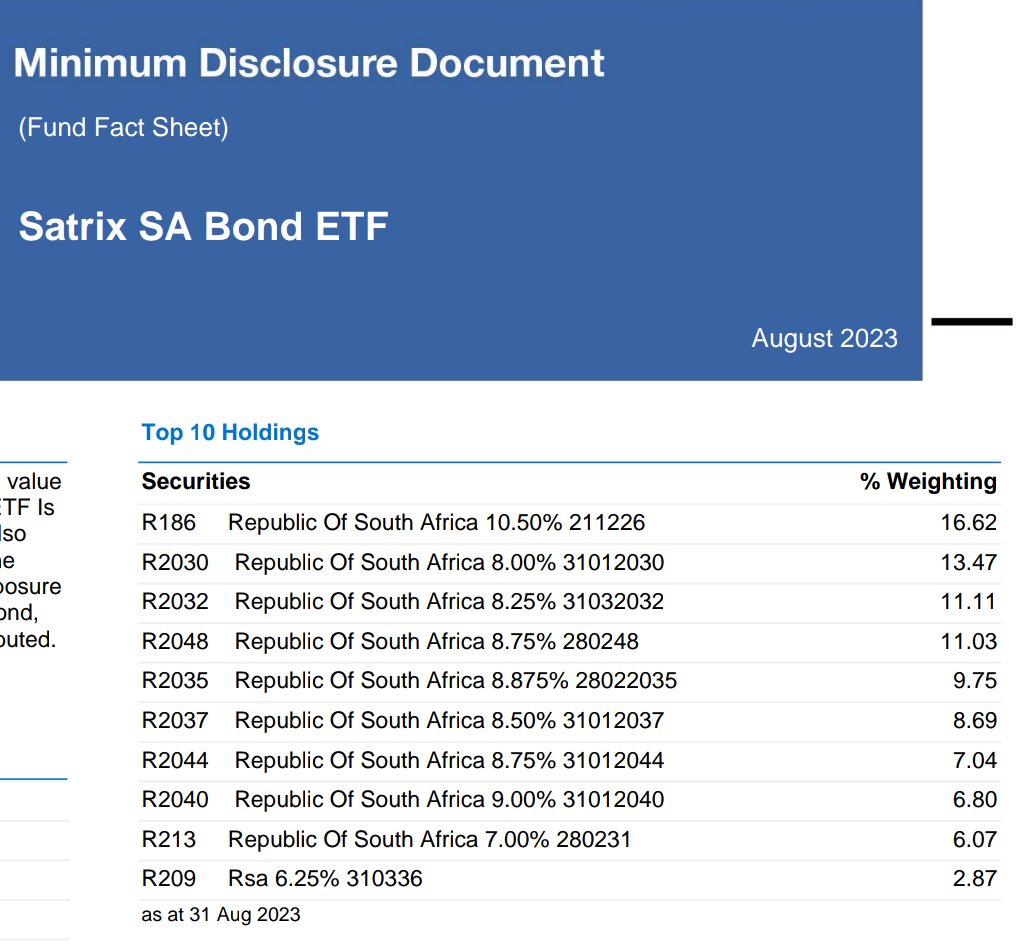Image resolution: width=1028 pixels, height=951 pixels.
Task: Click 'Republic Of South Africa 8.875% 28022035'
Action: 456,680
